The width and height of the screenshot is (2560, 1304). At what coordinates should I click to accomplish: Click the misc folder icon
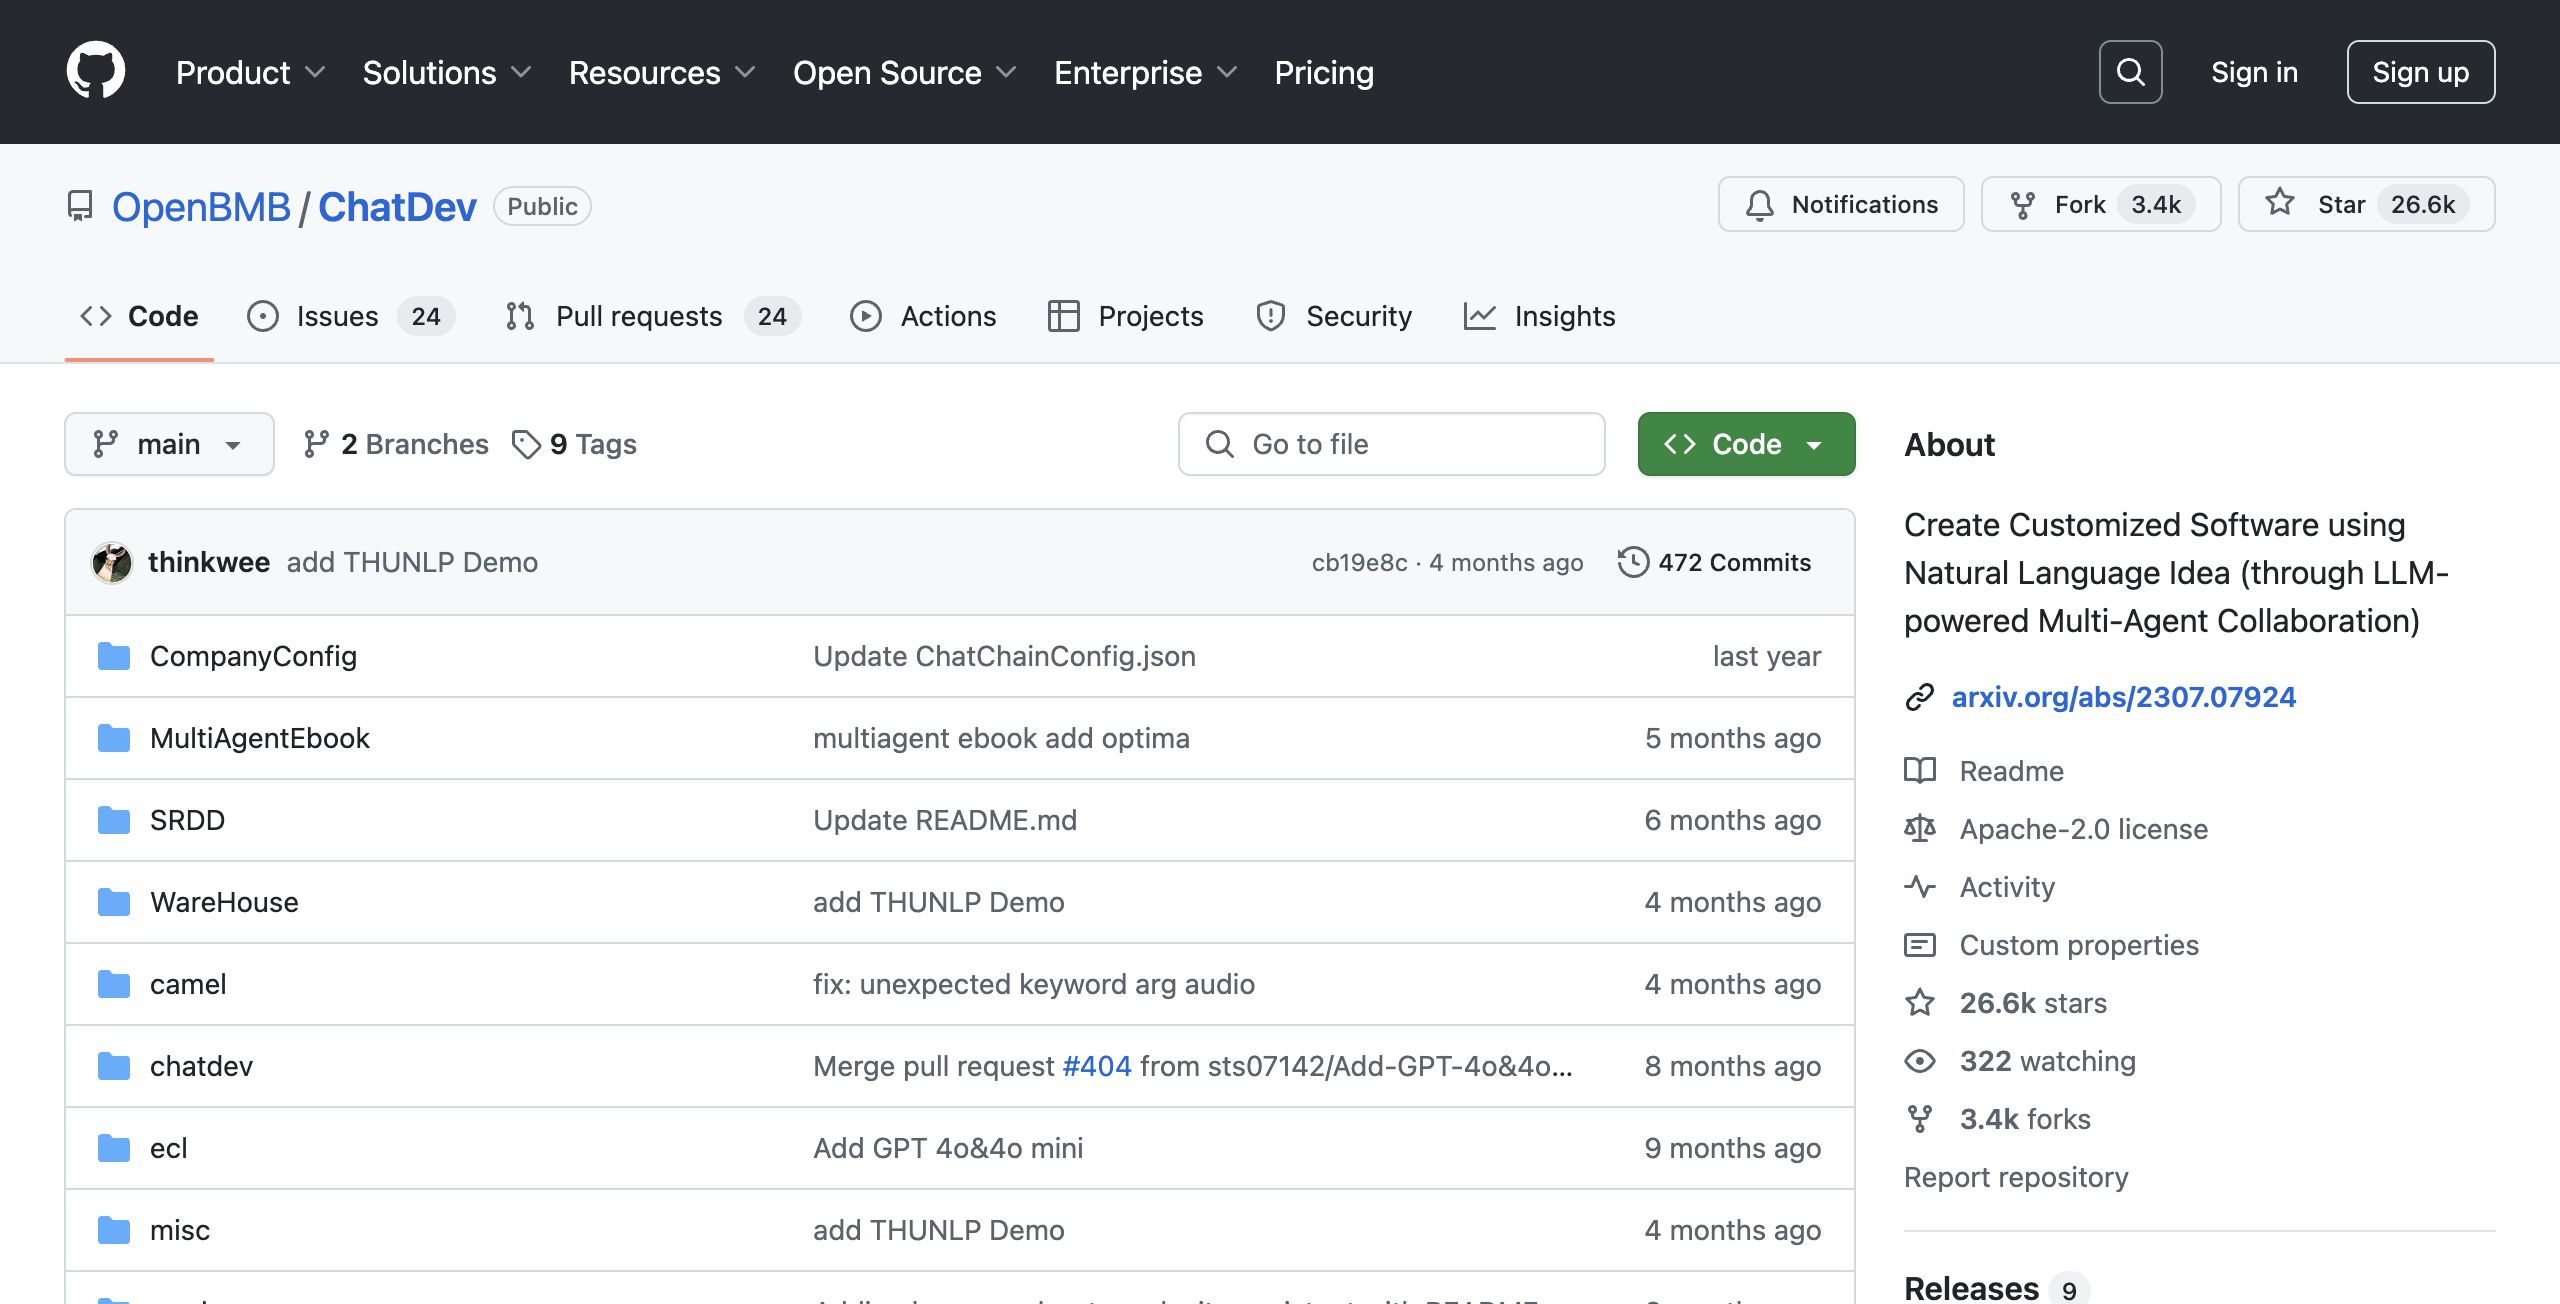pos(114,1230)
